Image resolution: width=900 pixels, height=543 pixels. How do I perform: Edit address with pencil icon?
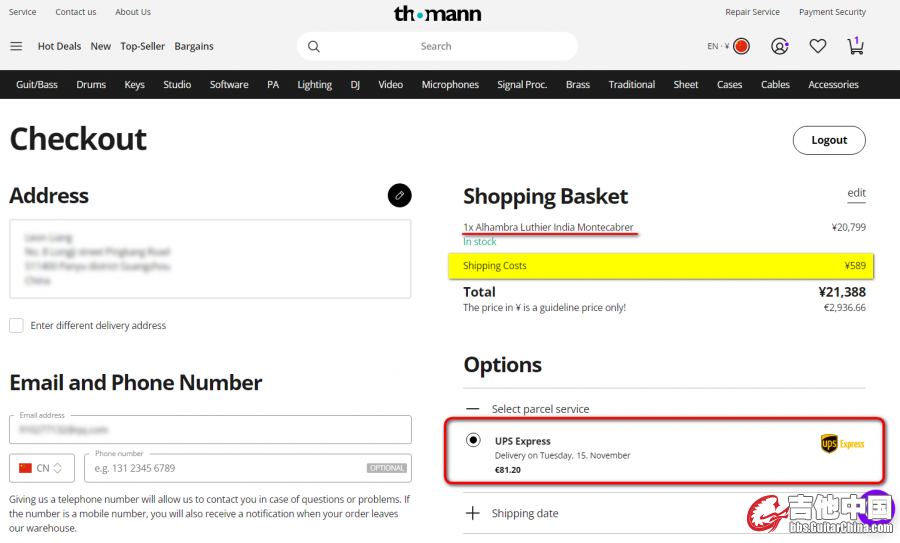tap(399, 195)
